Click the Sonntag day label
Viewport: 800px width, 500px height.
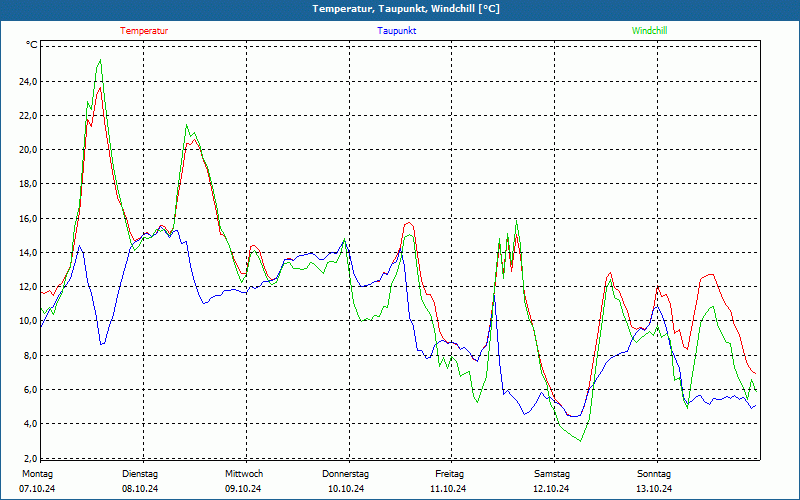tap(654, 473)
